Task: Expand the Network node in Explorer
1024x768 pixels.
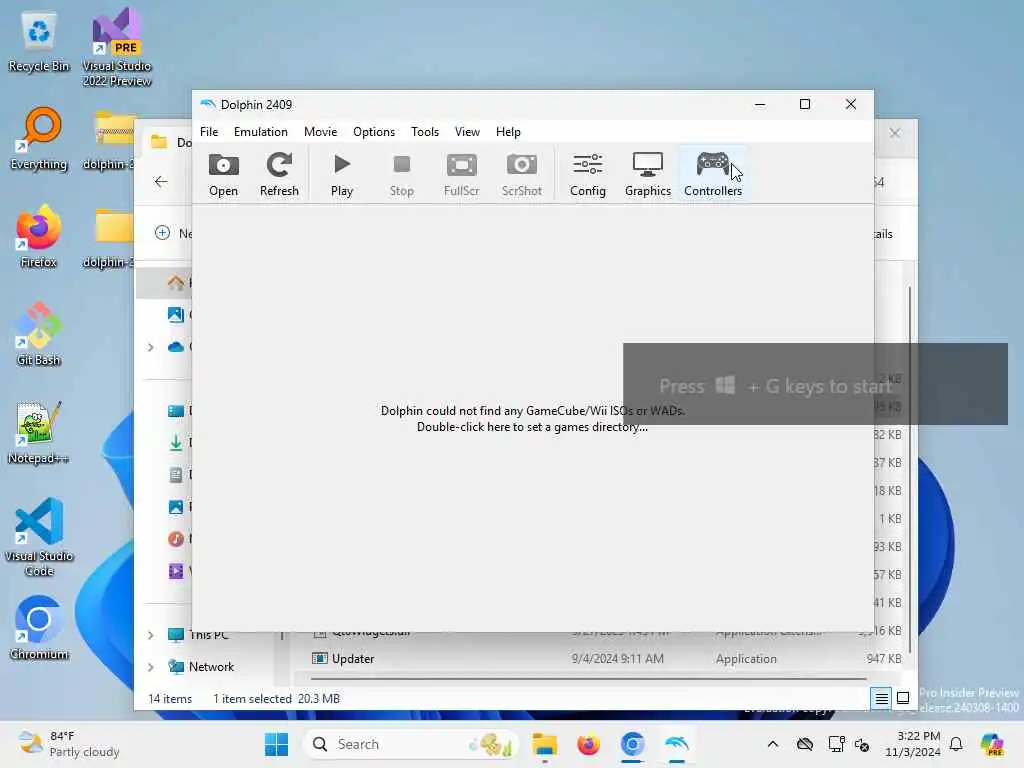Action: (151, 667)
